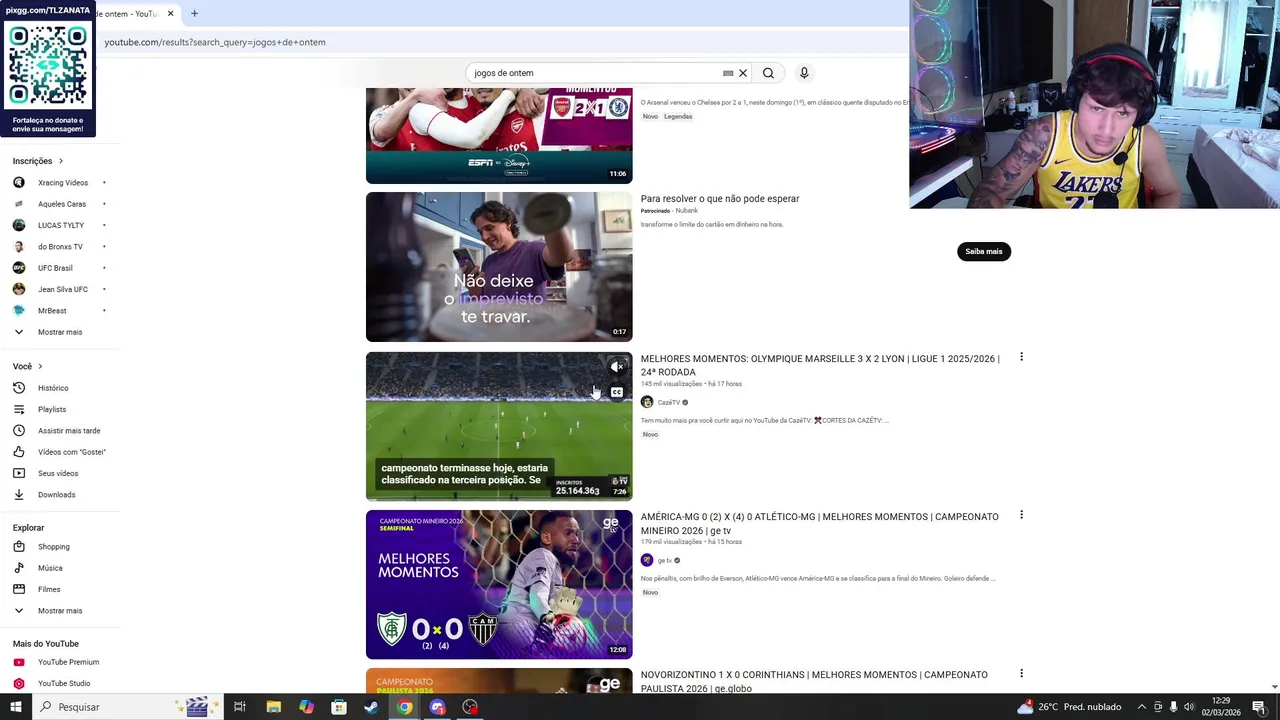Close the current YouTube tab

coord(170,14)
